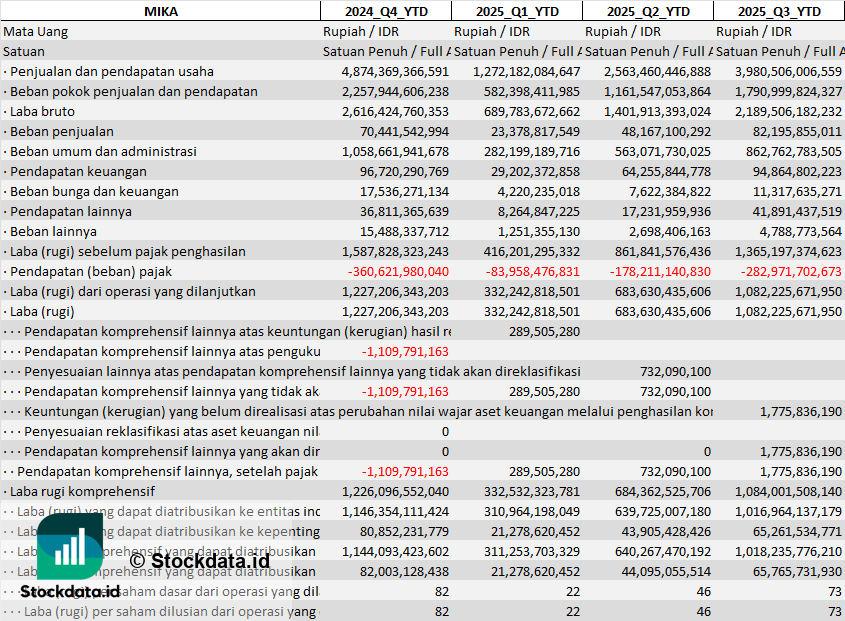Click Beban pokok penjualan dan pendapatan label
Viewport: 845px width, 621px height.
coord(134,92)
